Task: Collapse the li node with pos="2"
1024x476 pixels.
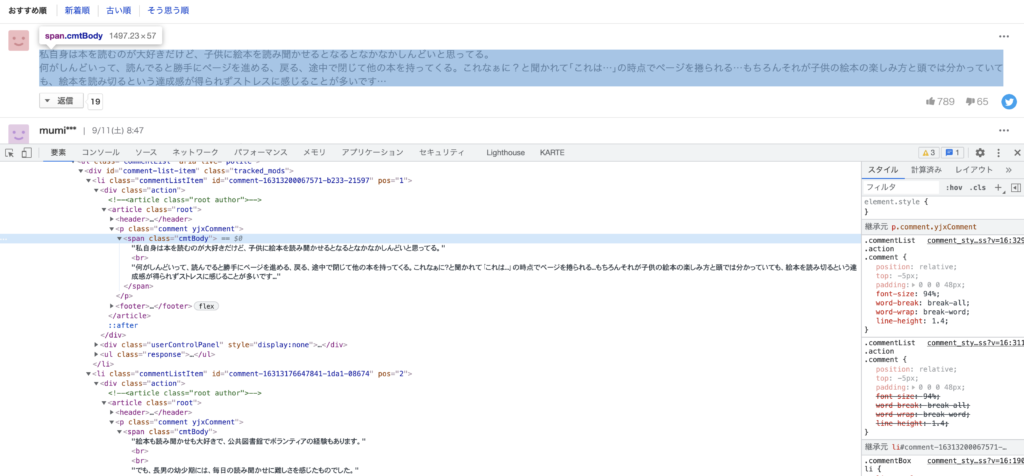Action: 89,373
